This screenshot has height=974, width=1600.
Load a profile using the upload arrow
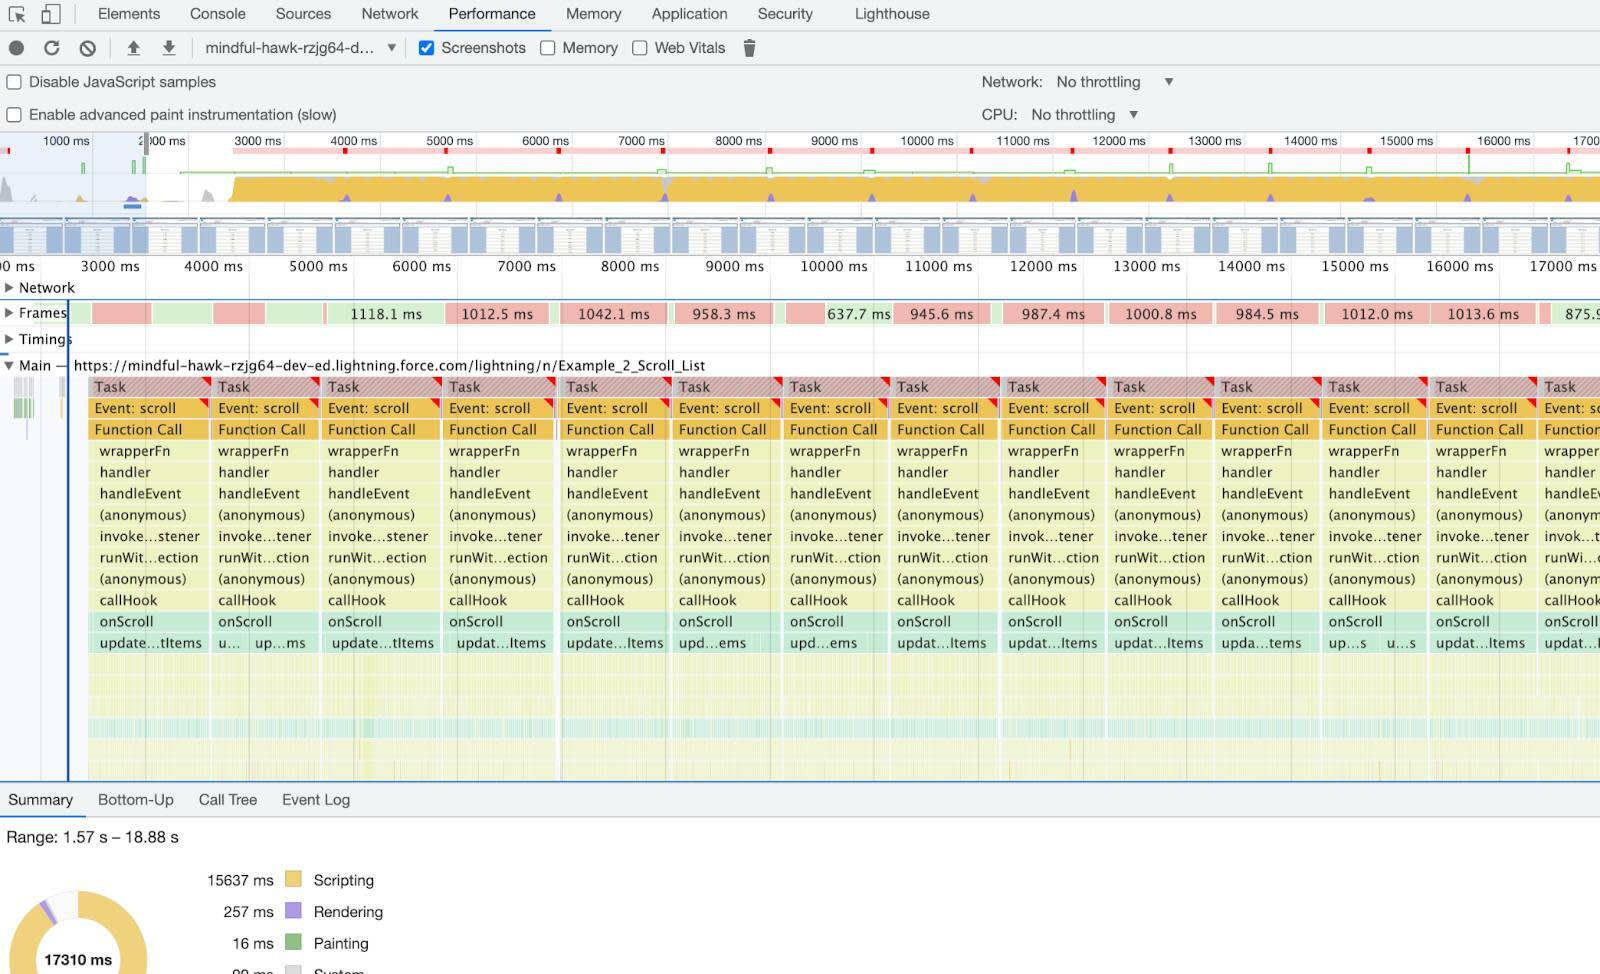pyautogui.click(x=133, y=48)
